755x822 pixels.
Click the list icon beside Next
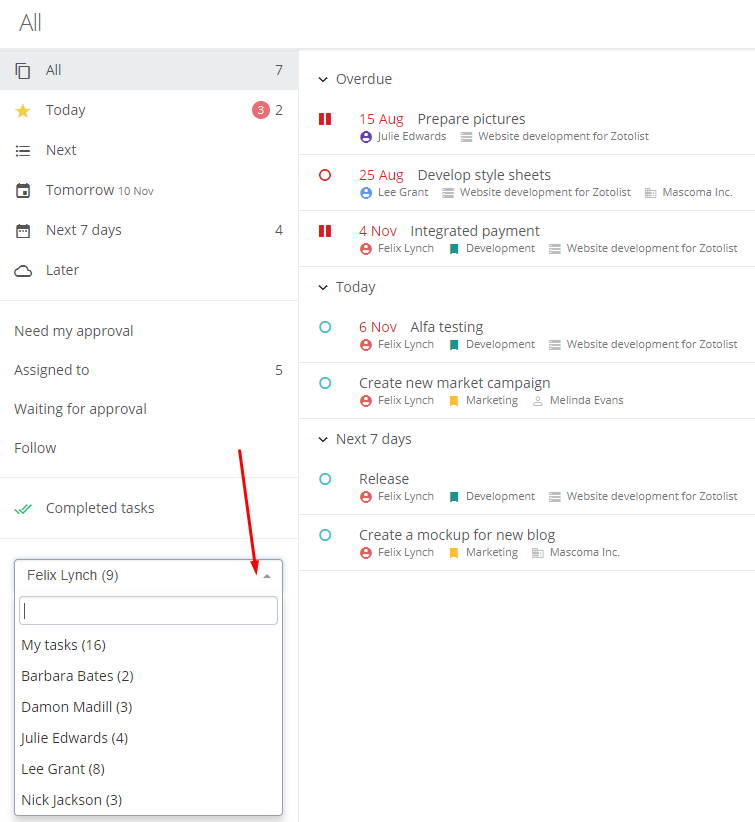coord(23,151)
